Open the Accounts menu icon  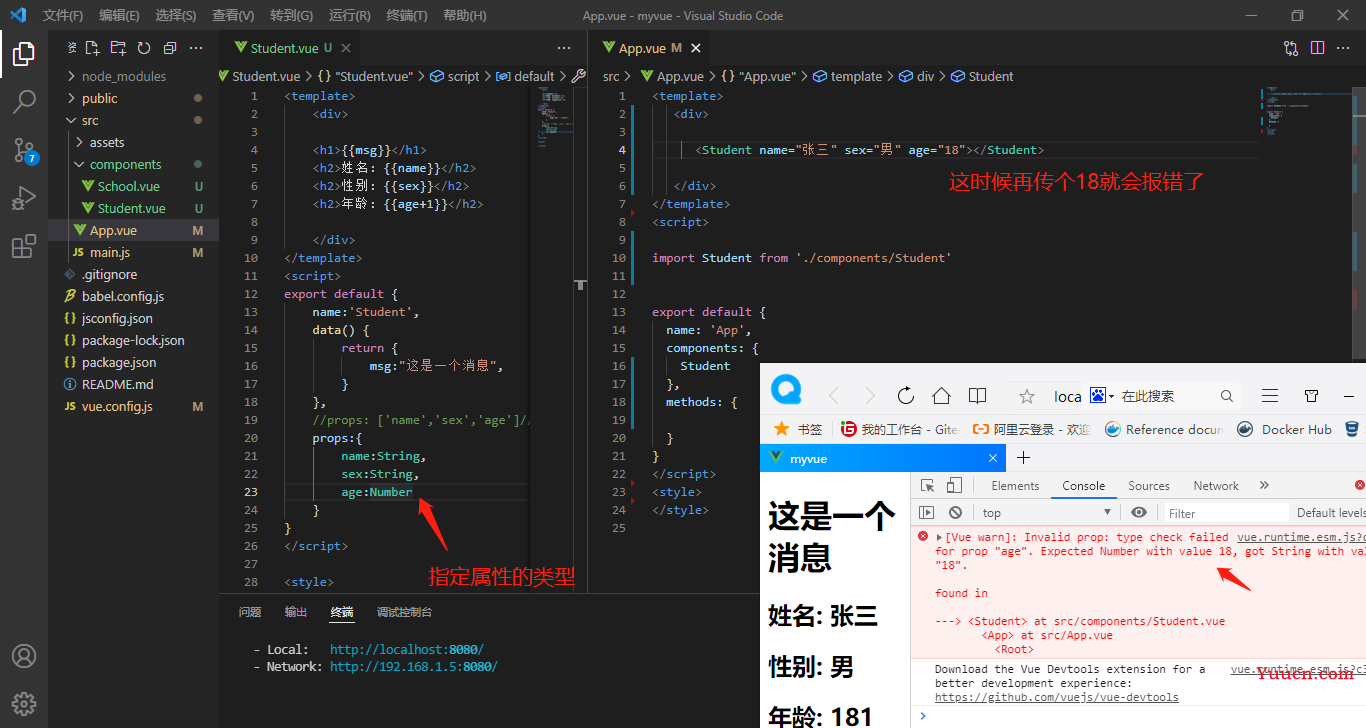point(24,656)
